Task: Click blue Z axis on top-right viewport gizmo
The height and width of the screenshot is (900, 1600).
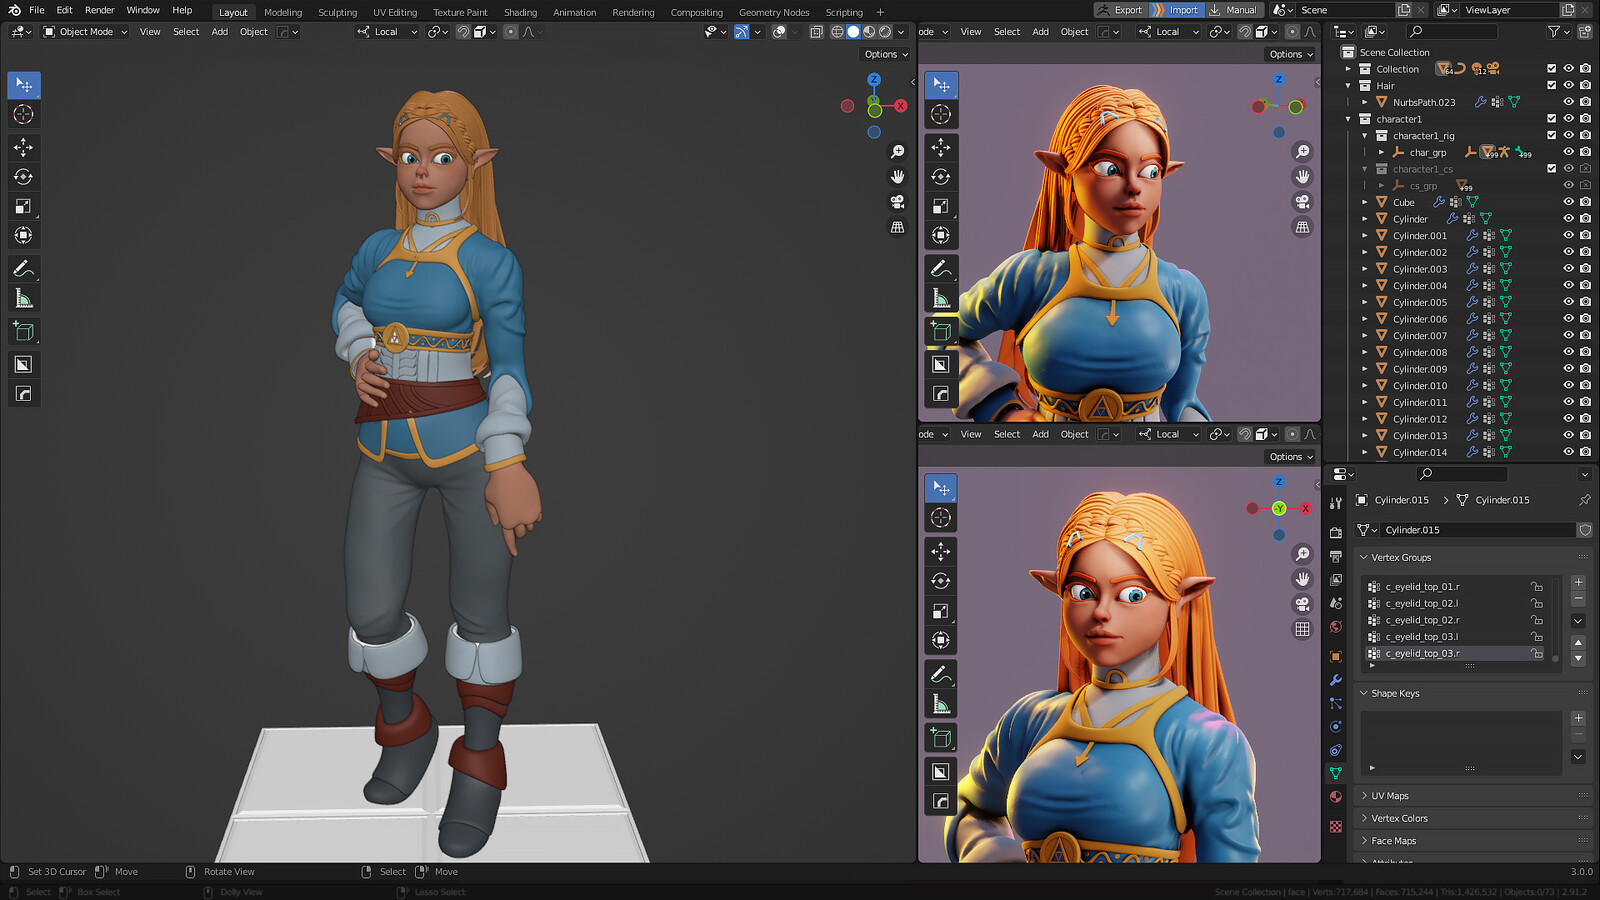Action: pos(1278,79)
